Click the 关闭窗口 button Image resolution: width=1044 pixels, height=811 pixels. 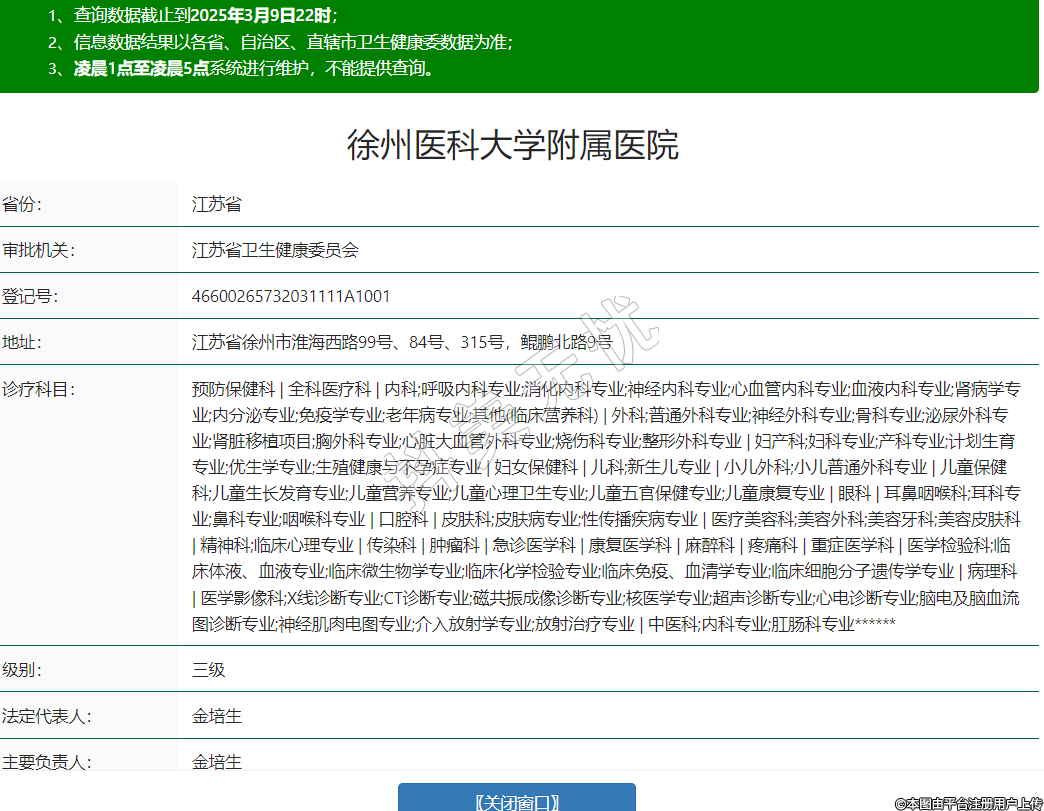pyautogui.click(x=516, y=800)
